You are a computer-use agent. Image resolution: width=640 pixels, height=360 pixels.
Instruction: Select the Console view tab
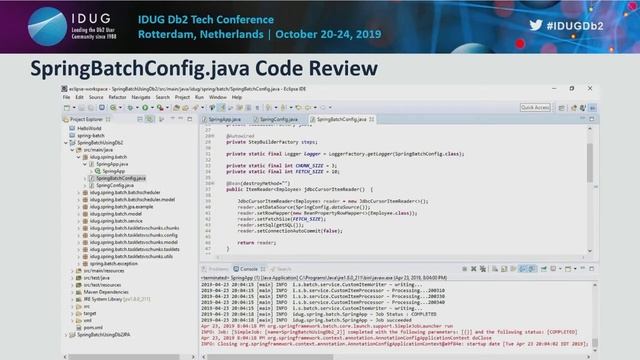coord(249,269)
